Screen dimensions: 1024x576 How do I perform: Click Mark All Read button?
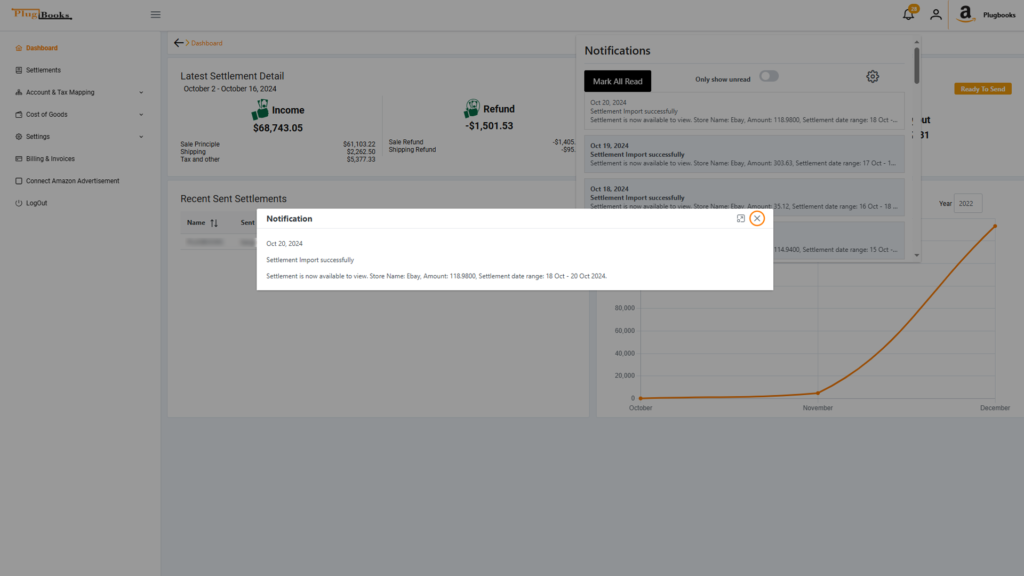pos(617,82)
